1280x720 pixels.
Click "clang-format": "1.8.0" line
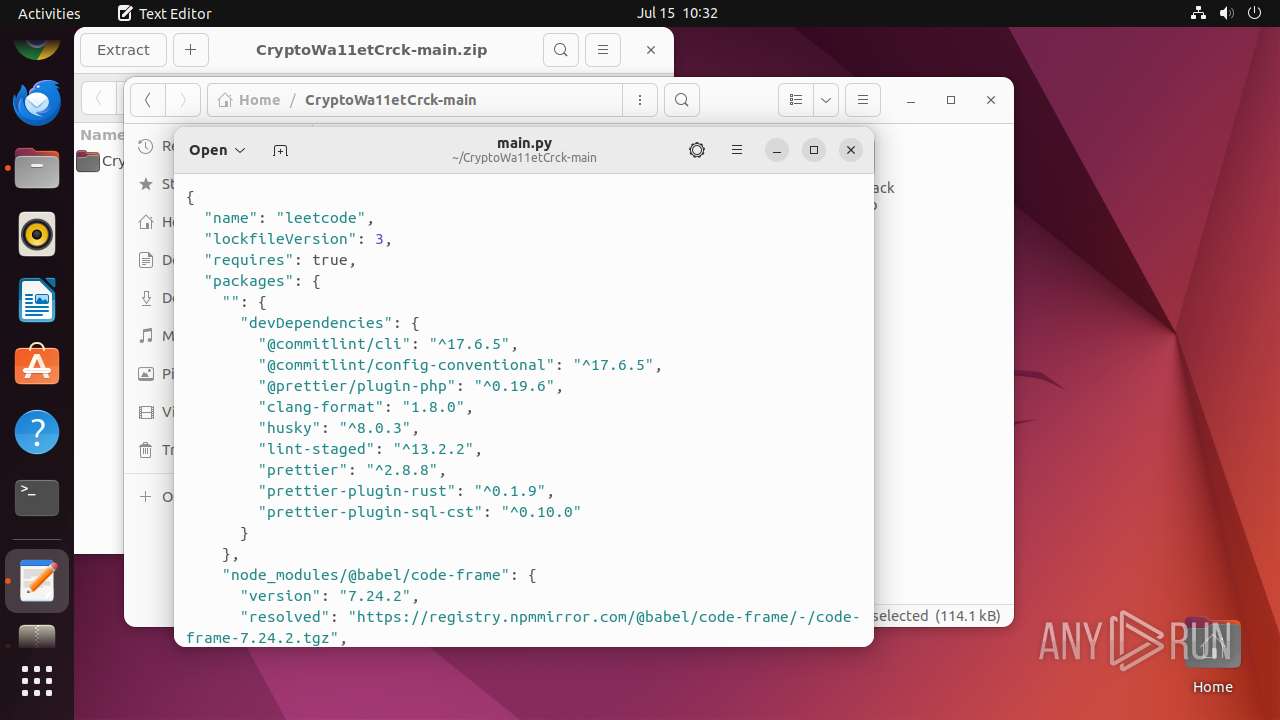tap(365, 407)
